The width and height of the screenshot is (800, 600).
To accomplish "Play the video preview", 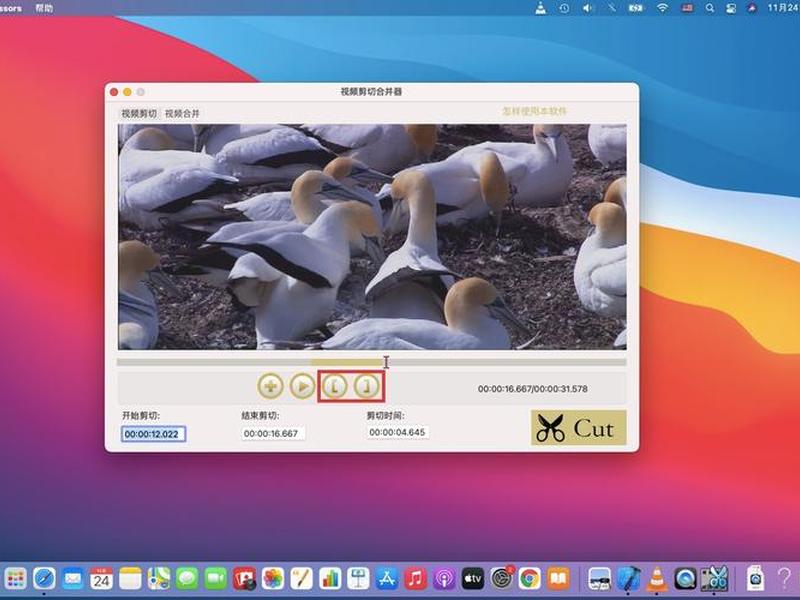I will 303,386.
